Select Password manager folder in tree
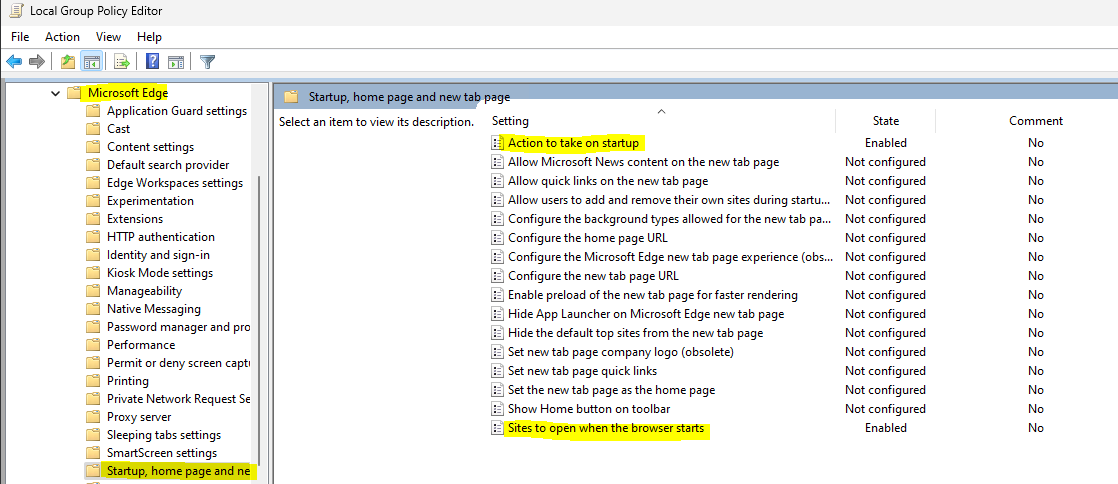Screen dimensions: 1118x484 tap(178, 327)
